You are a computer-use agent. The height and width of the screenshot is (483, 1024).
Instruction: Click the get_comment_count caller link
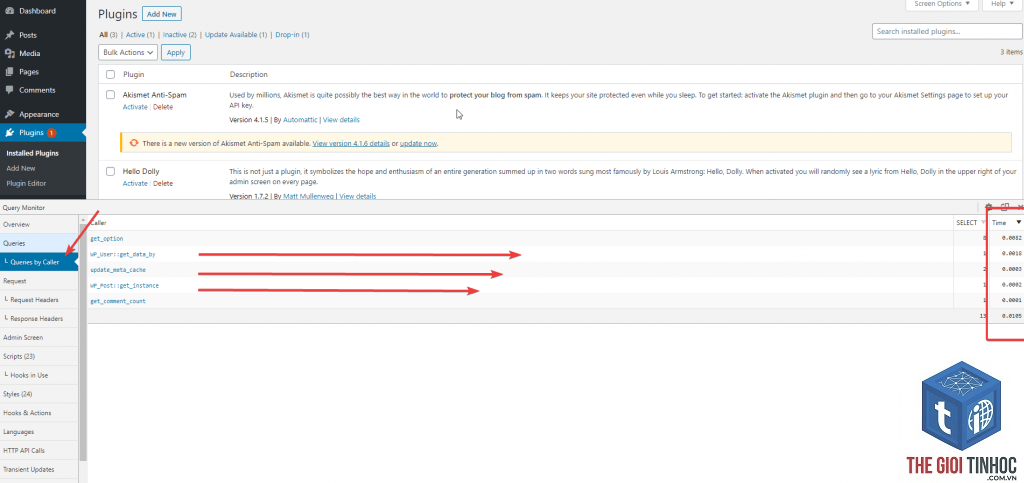click(x=118, y=302)
